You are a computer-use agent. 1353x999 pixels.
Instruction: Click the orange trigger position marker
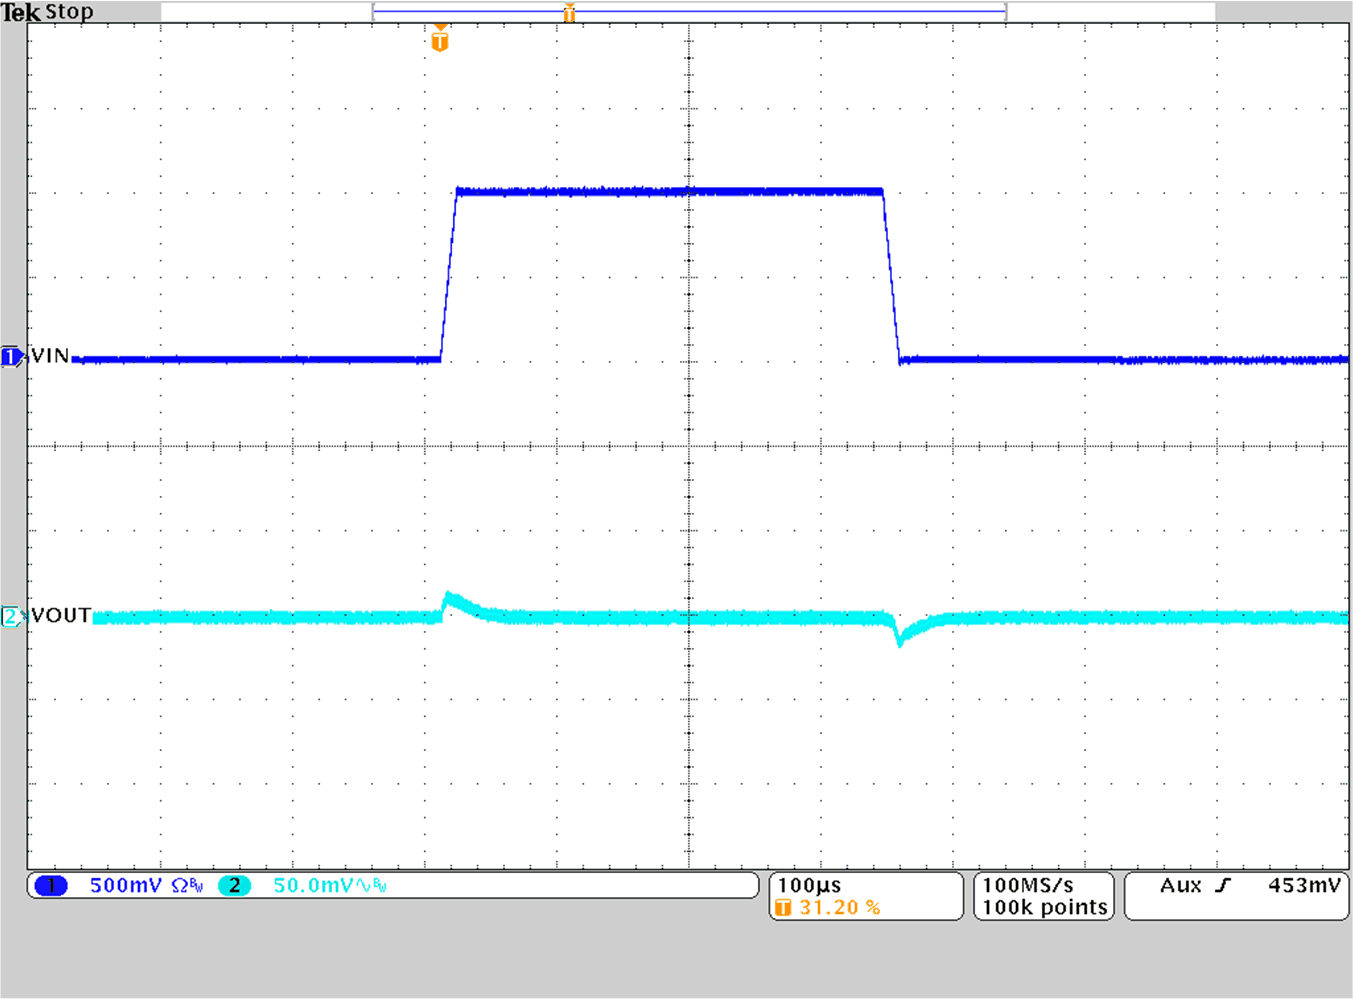(438, 40)
